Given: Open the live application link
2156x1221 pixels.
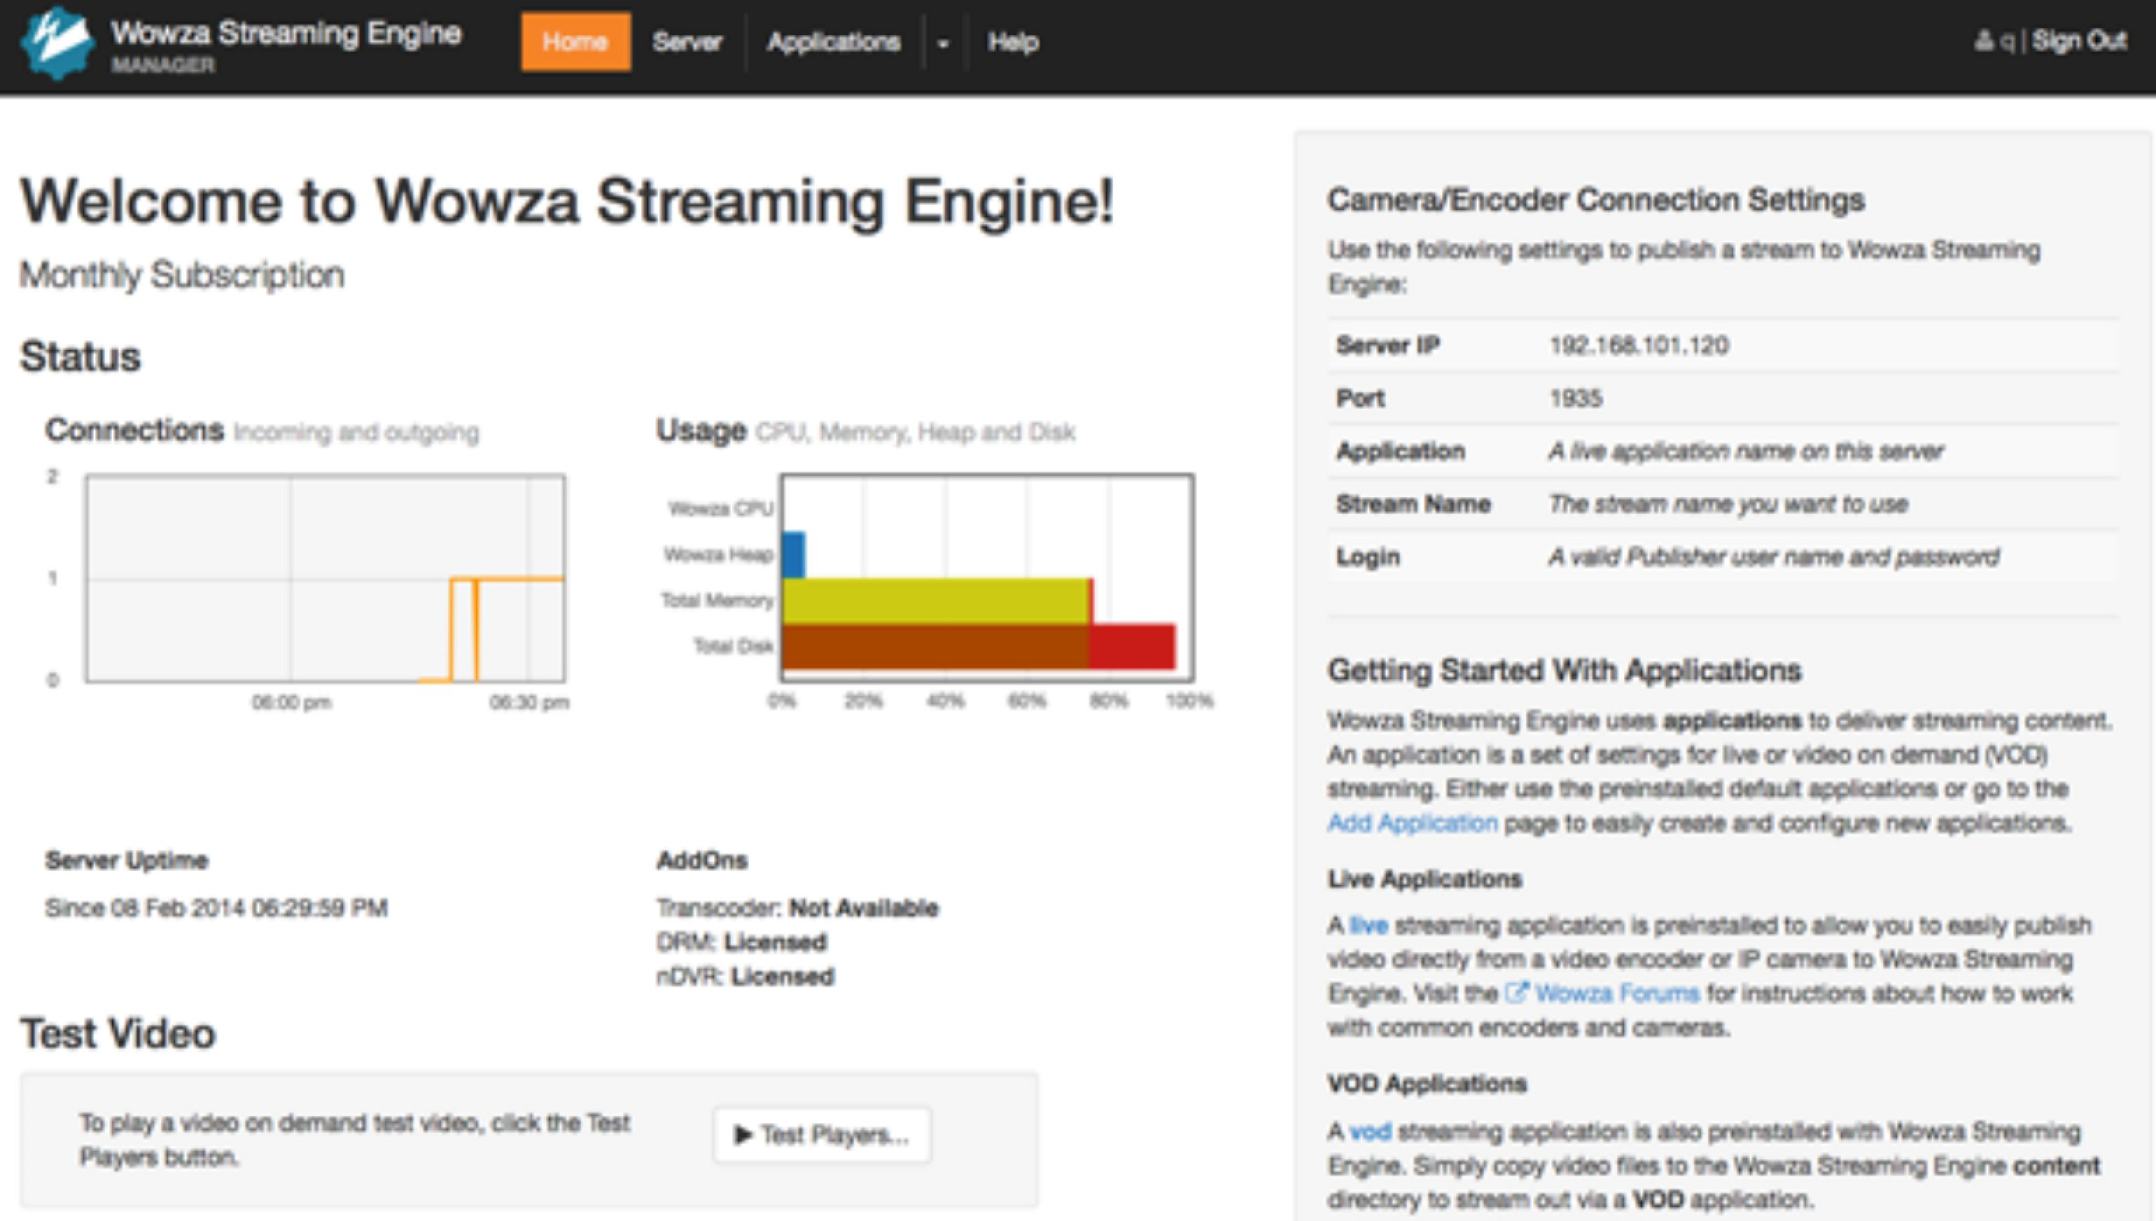Looking at the screenshot, I should [1368, 925].
